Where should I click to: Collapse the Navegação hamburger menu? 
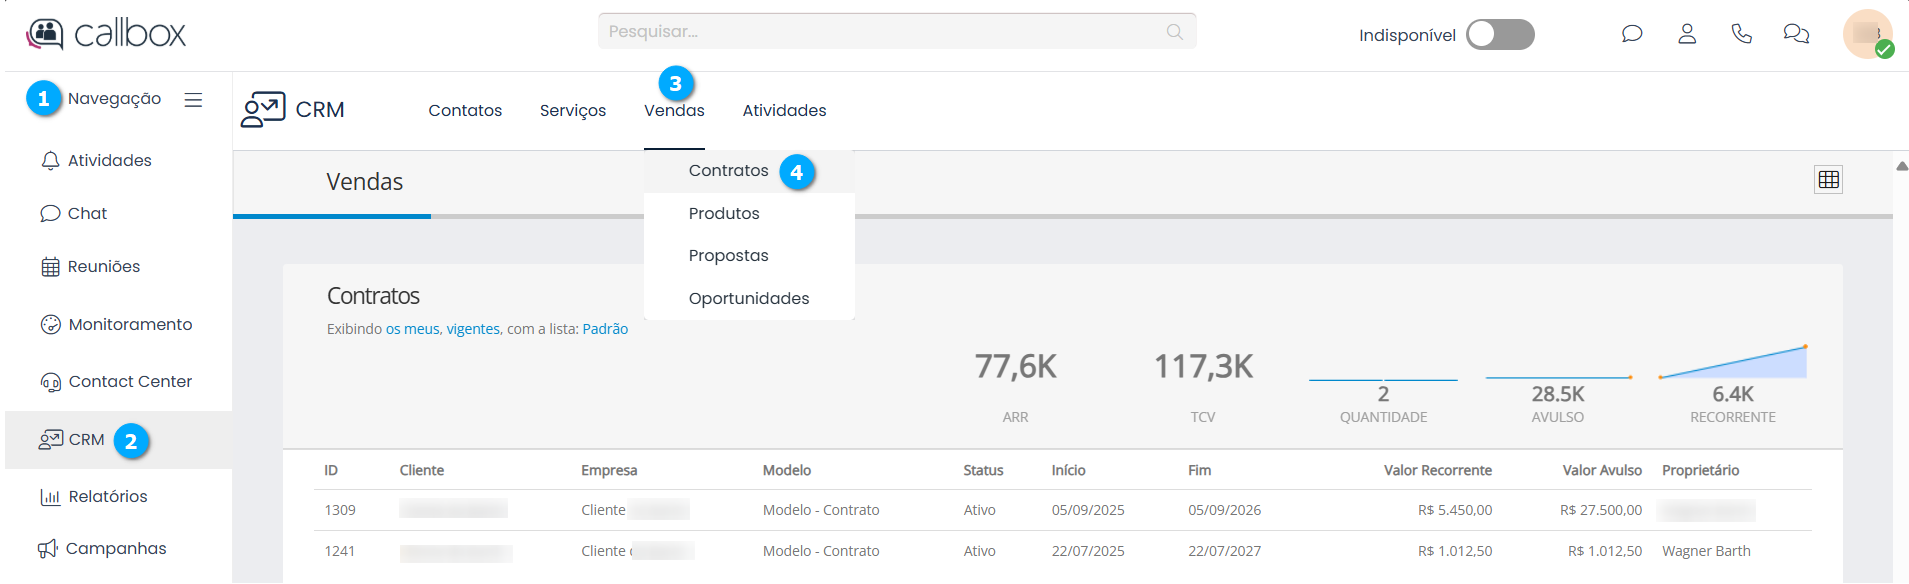[x=193, y=100]
